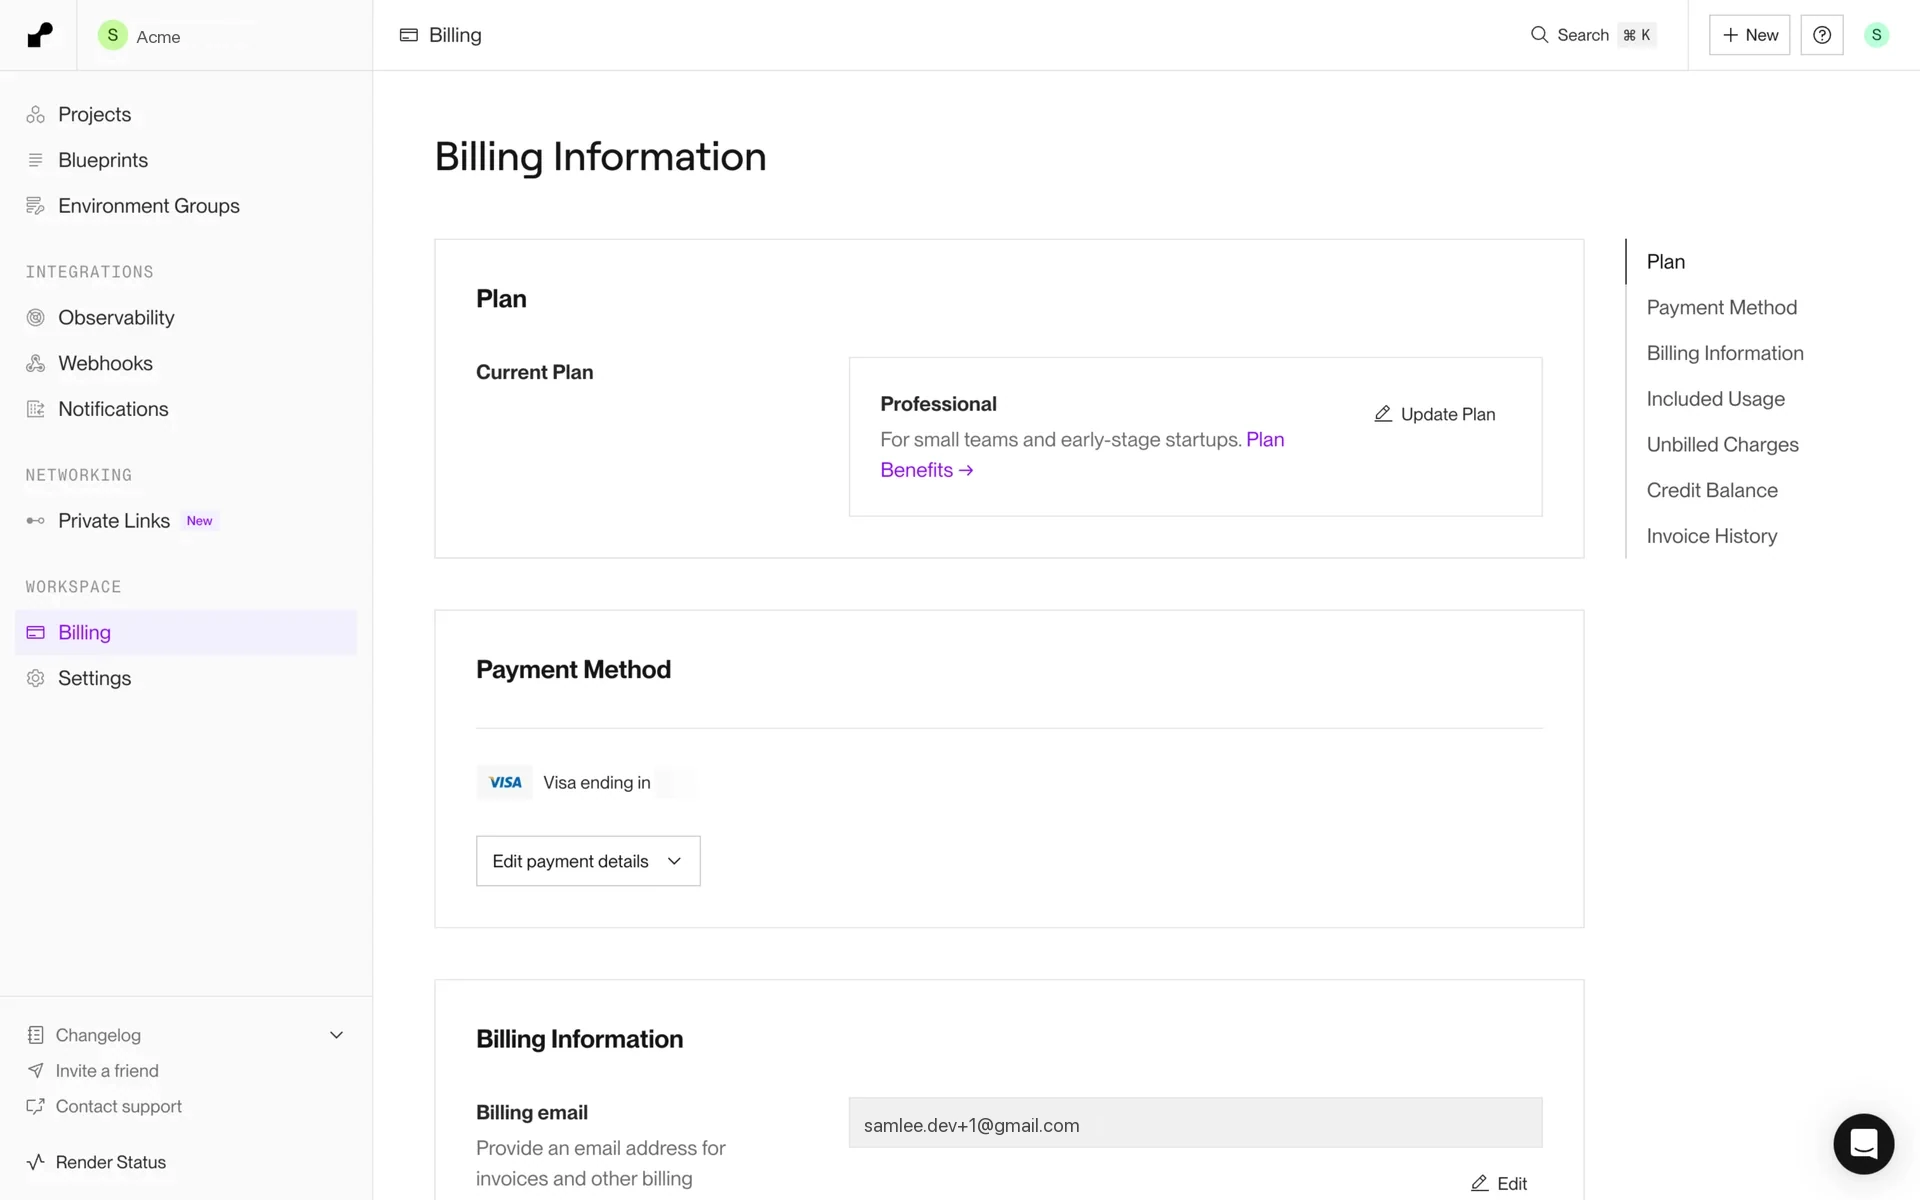
Task: Open the help question mark button
Action: (x=1822, y=35)
